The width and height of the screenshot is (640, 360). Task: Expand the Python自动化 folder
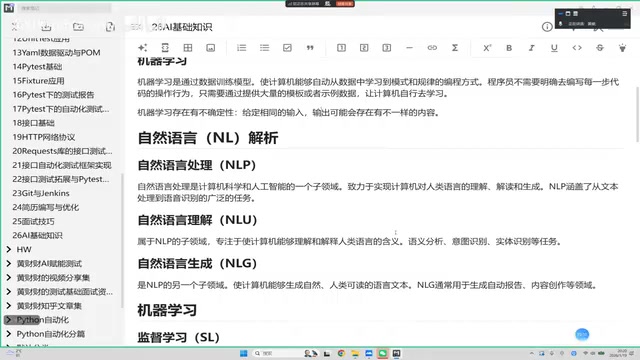pyautogui.click(x=9, y=320)
